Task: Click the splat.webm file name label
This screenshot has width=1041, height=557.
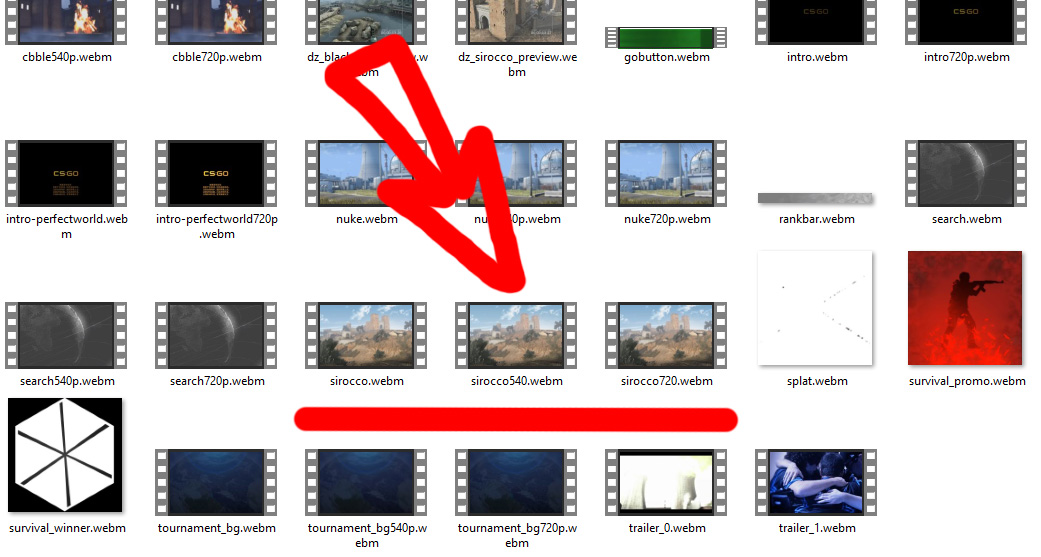Action: point(817,381)
